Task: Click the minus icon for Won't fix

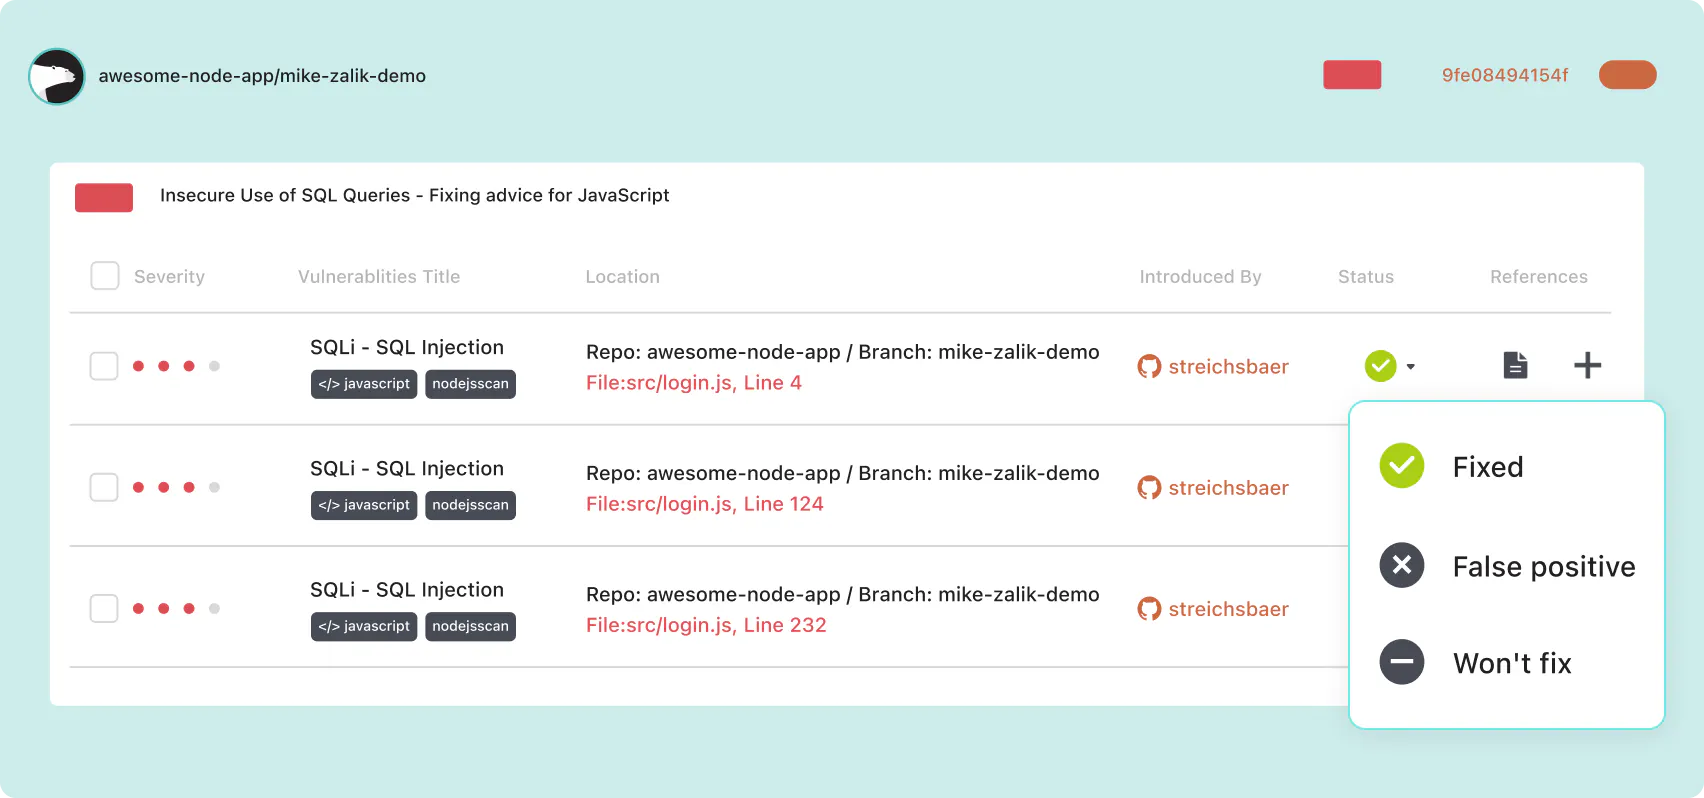Action: click(1402, 662)
